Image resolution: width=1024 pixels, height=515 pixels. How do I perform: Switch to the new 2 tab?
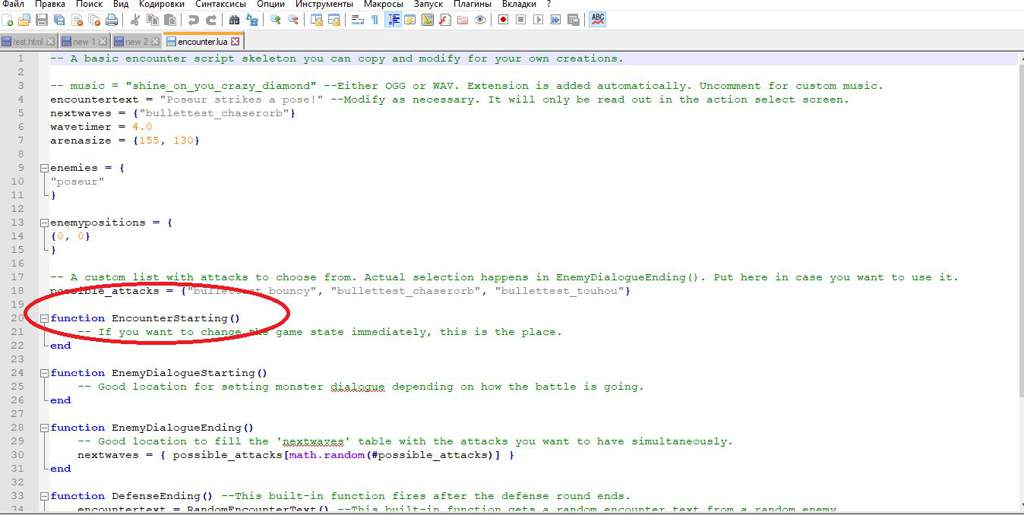(x=137, y=42)
